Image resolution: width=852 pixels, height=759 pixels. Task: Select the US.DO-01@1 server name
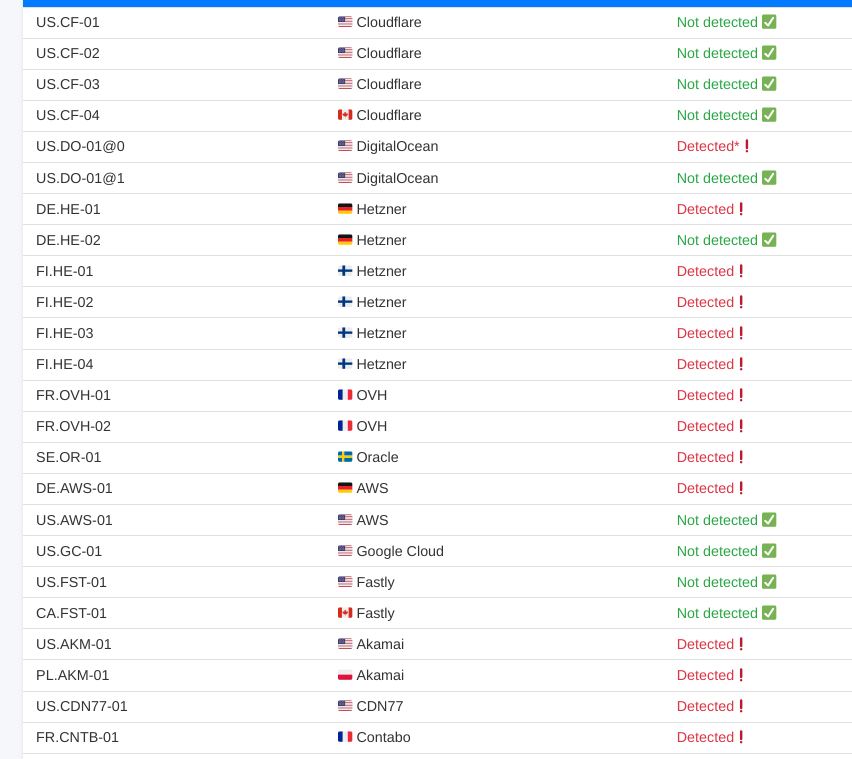[80, 178]
